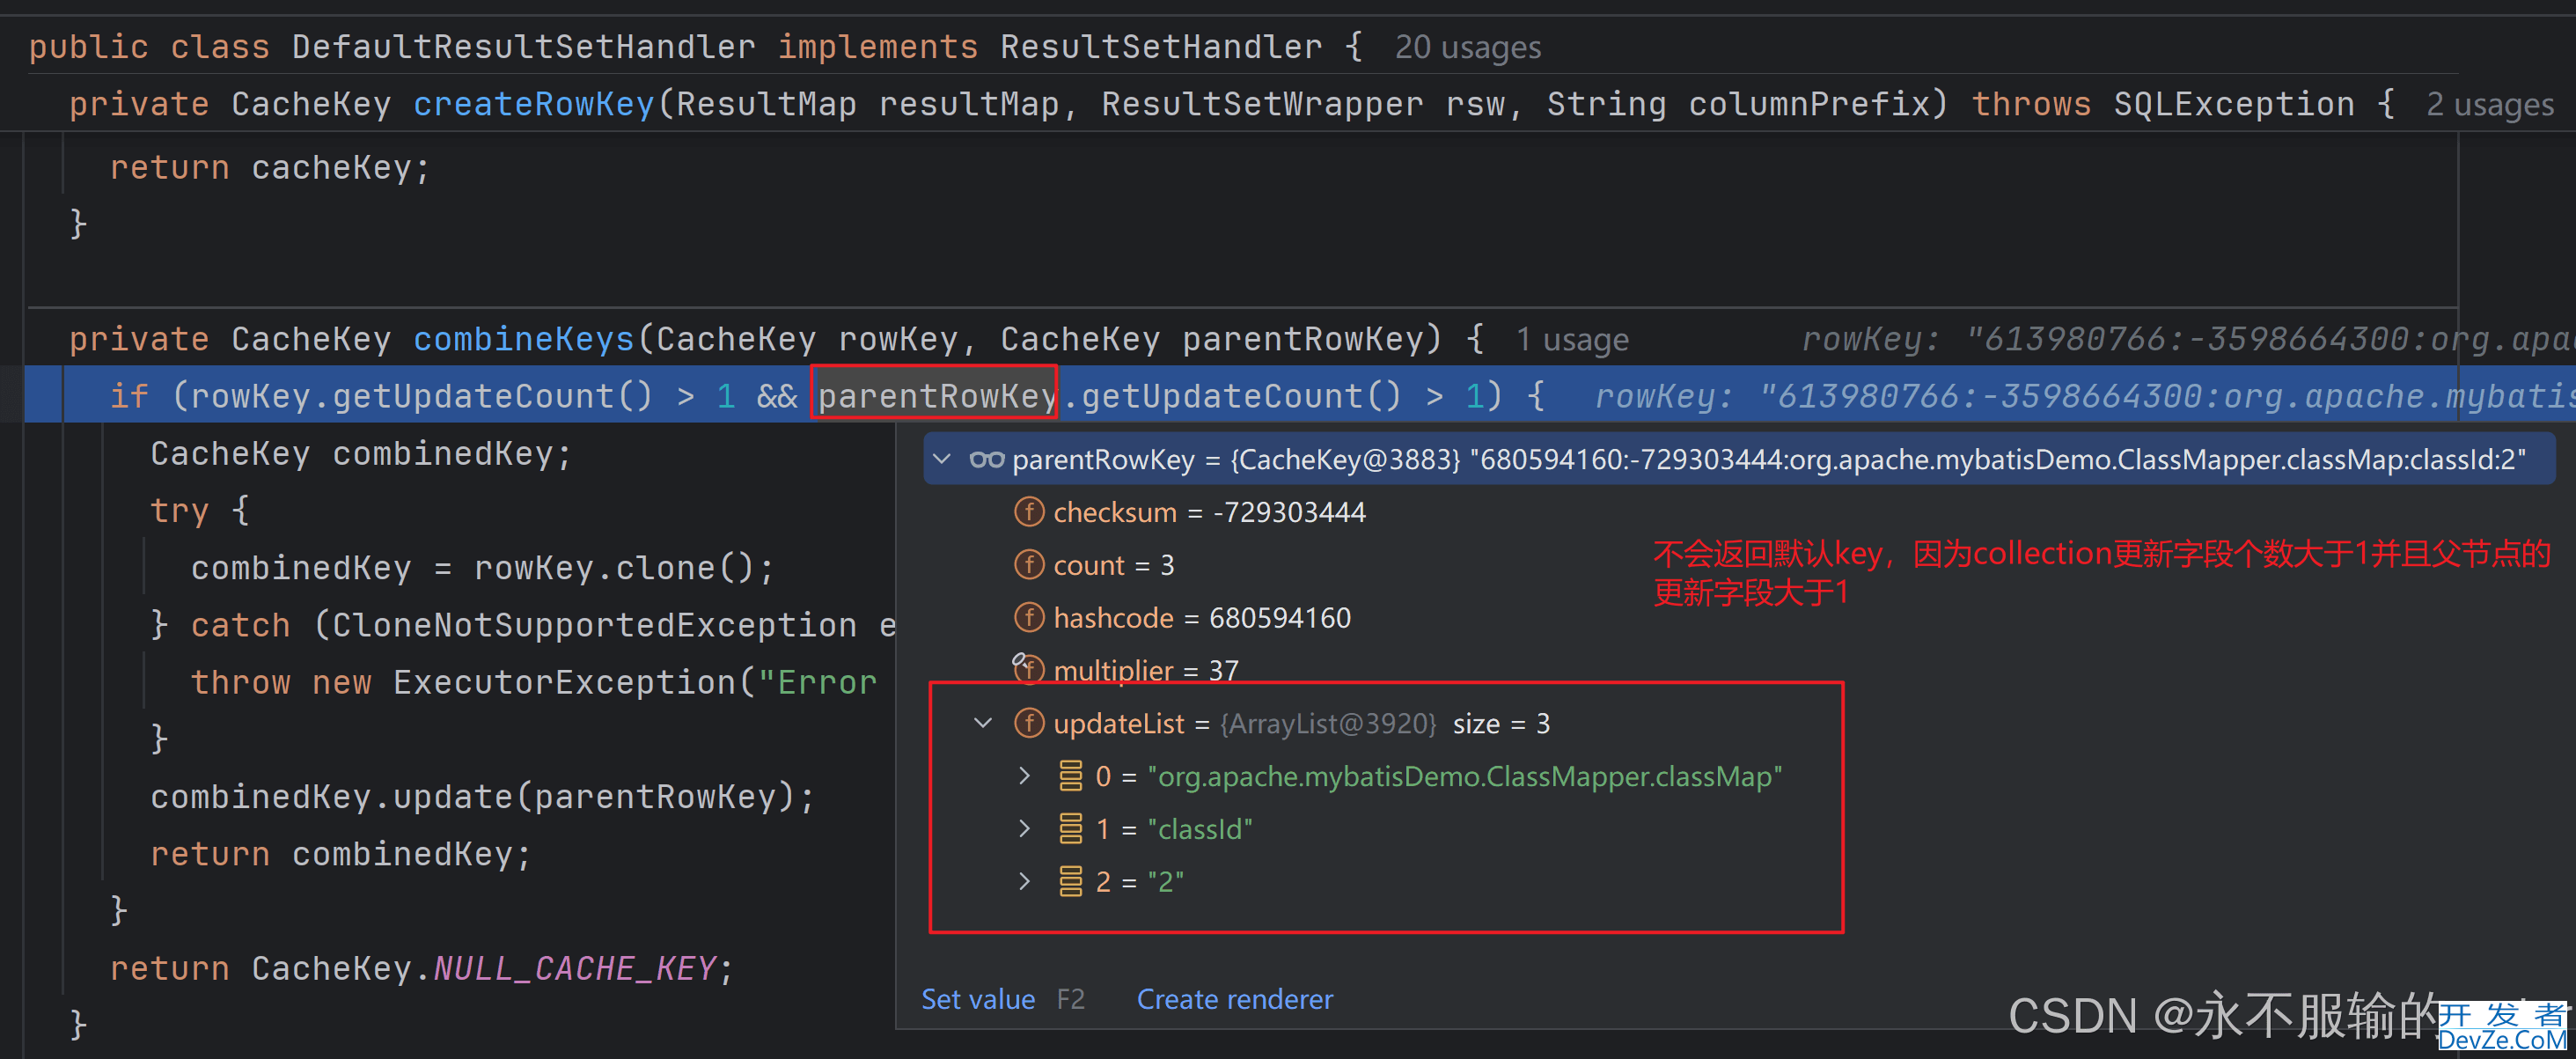The image size is (2576, 1059).
Task: Click 'checksum = -729303444' row
Action: tap(1209, 512)
